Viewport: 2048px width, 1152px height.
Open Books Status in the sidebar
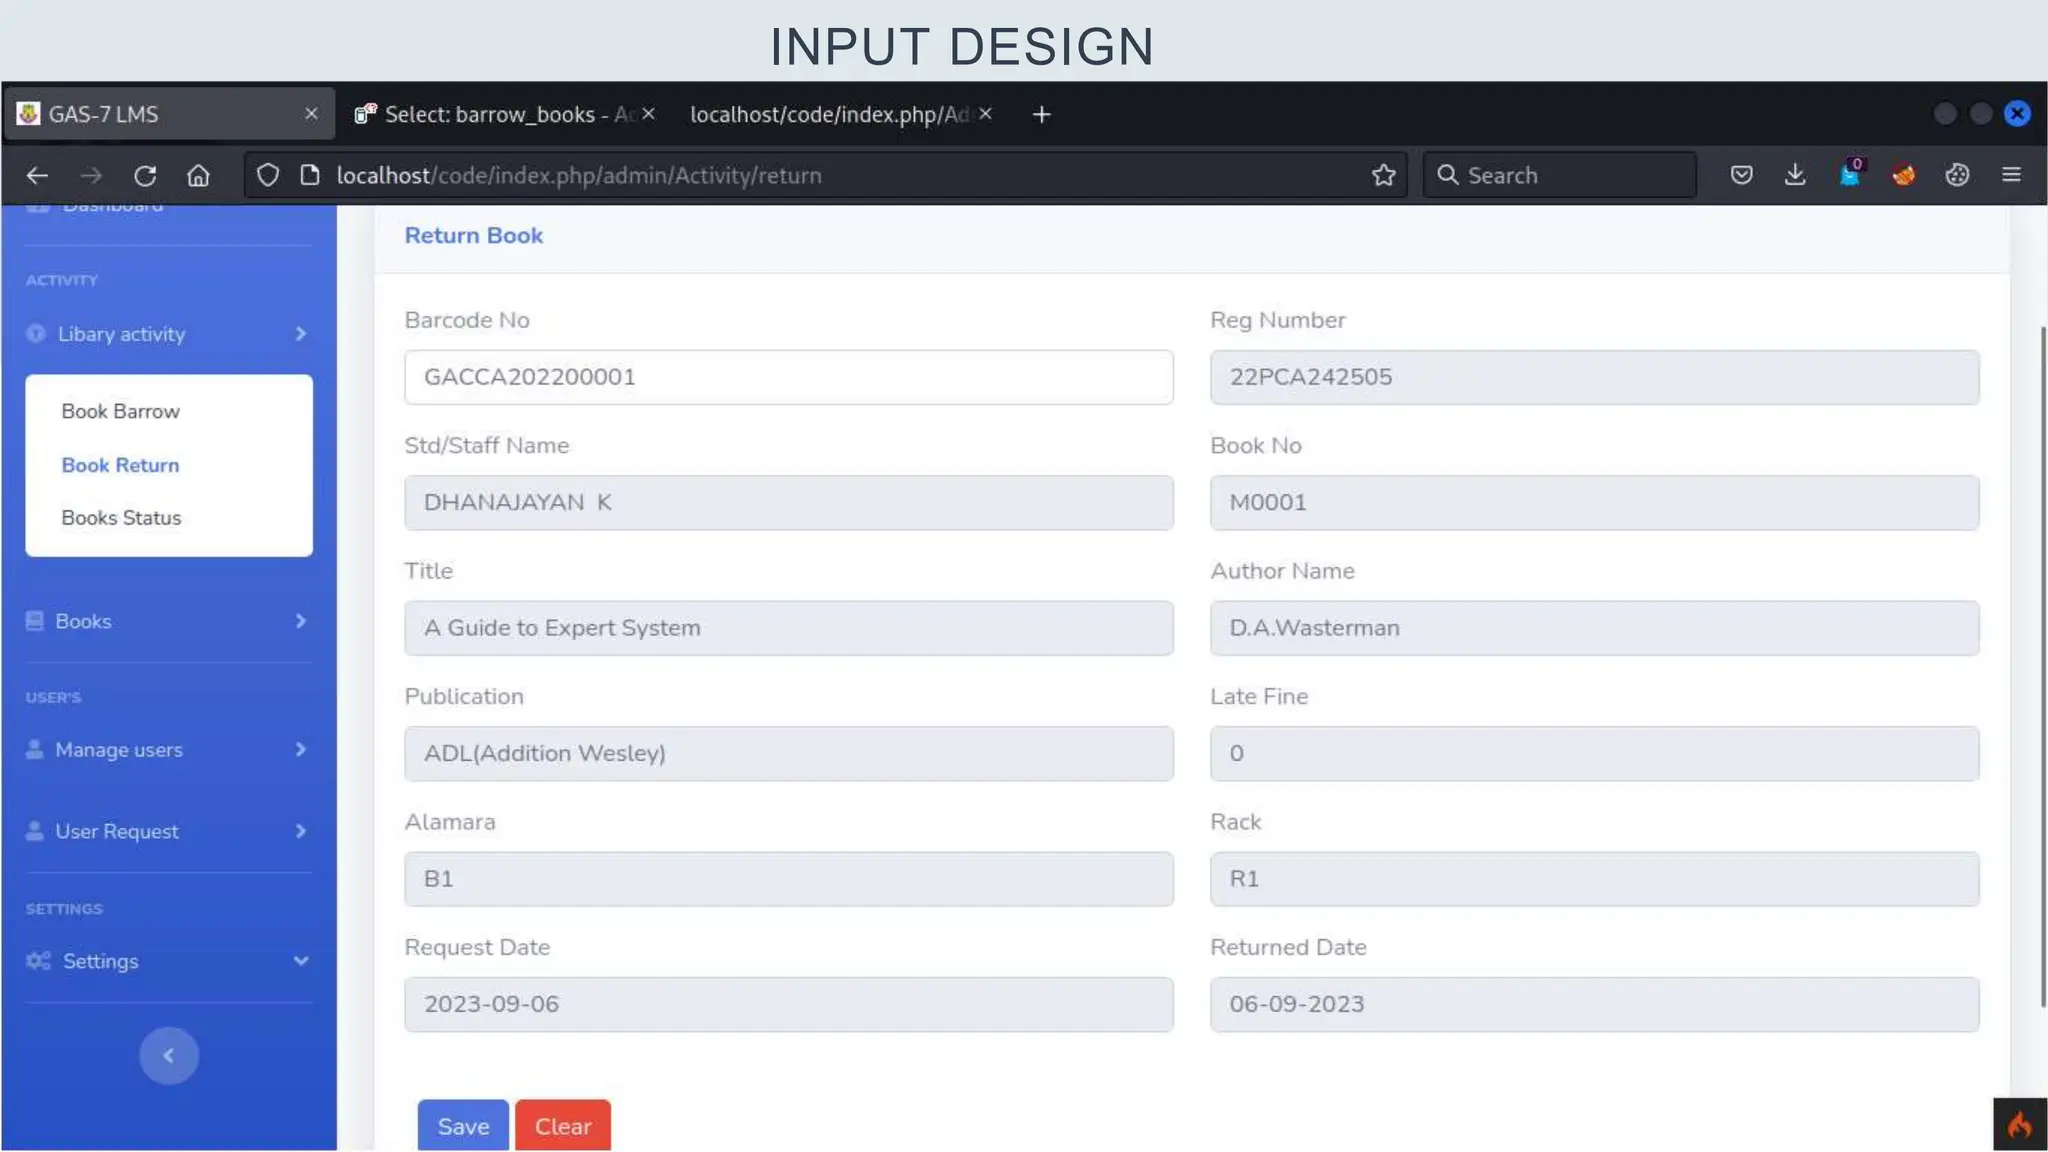click(x=121, y=518)
